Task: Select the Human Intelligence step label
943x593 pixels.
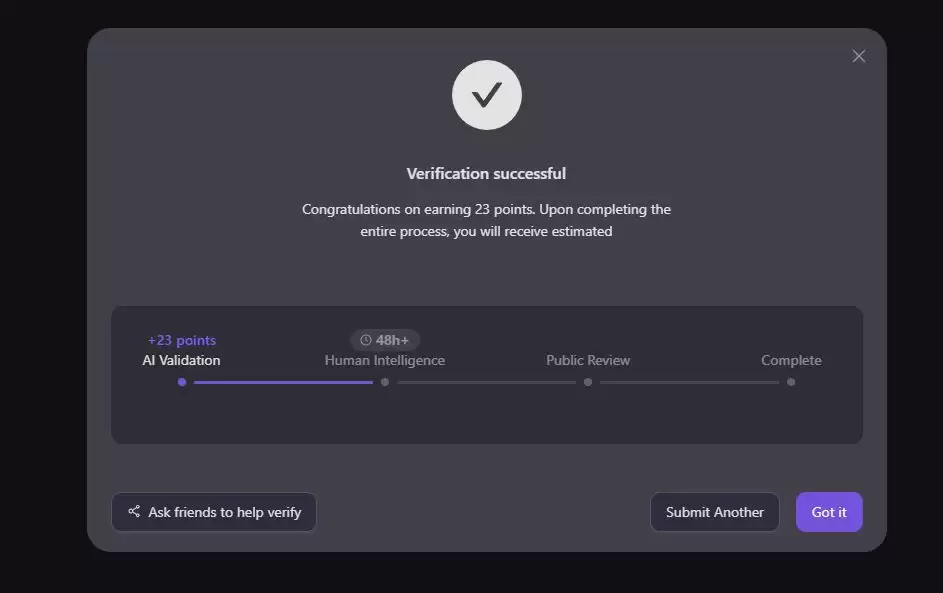Action: [x=385, y=360]
